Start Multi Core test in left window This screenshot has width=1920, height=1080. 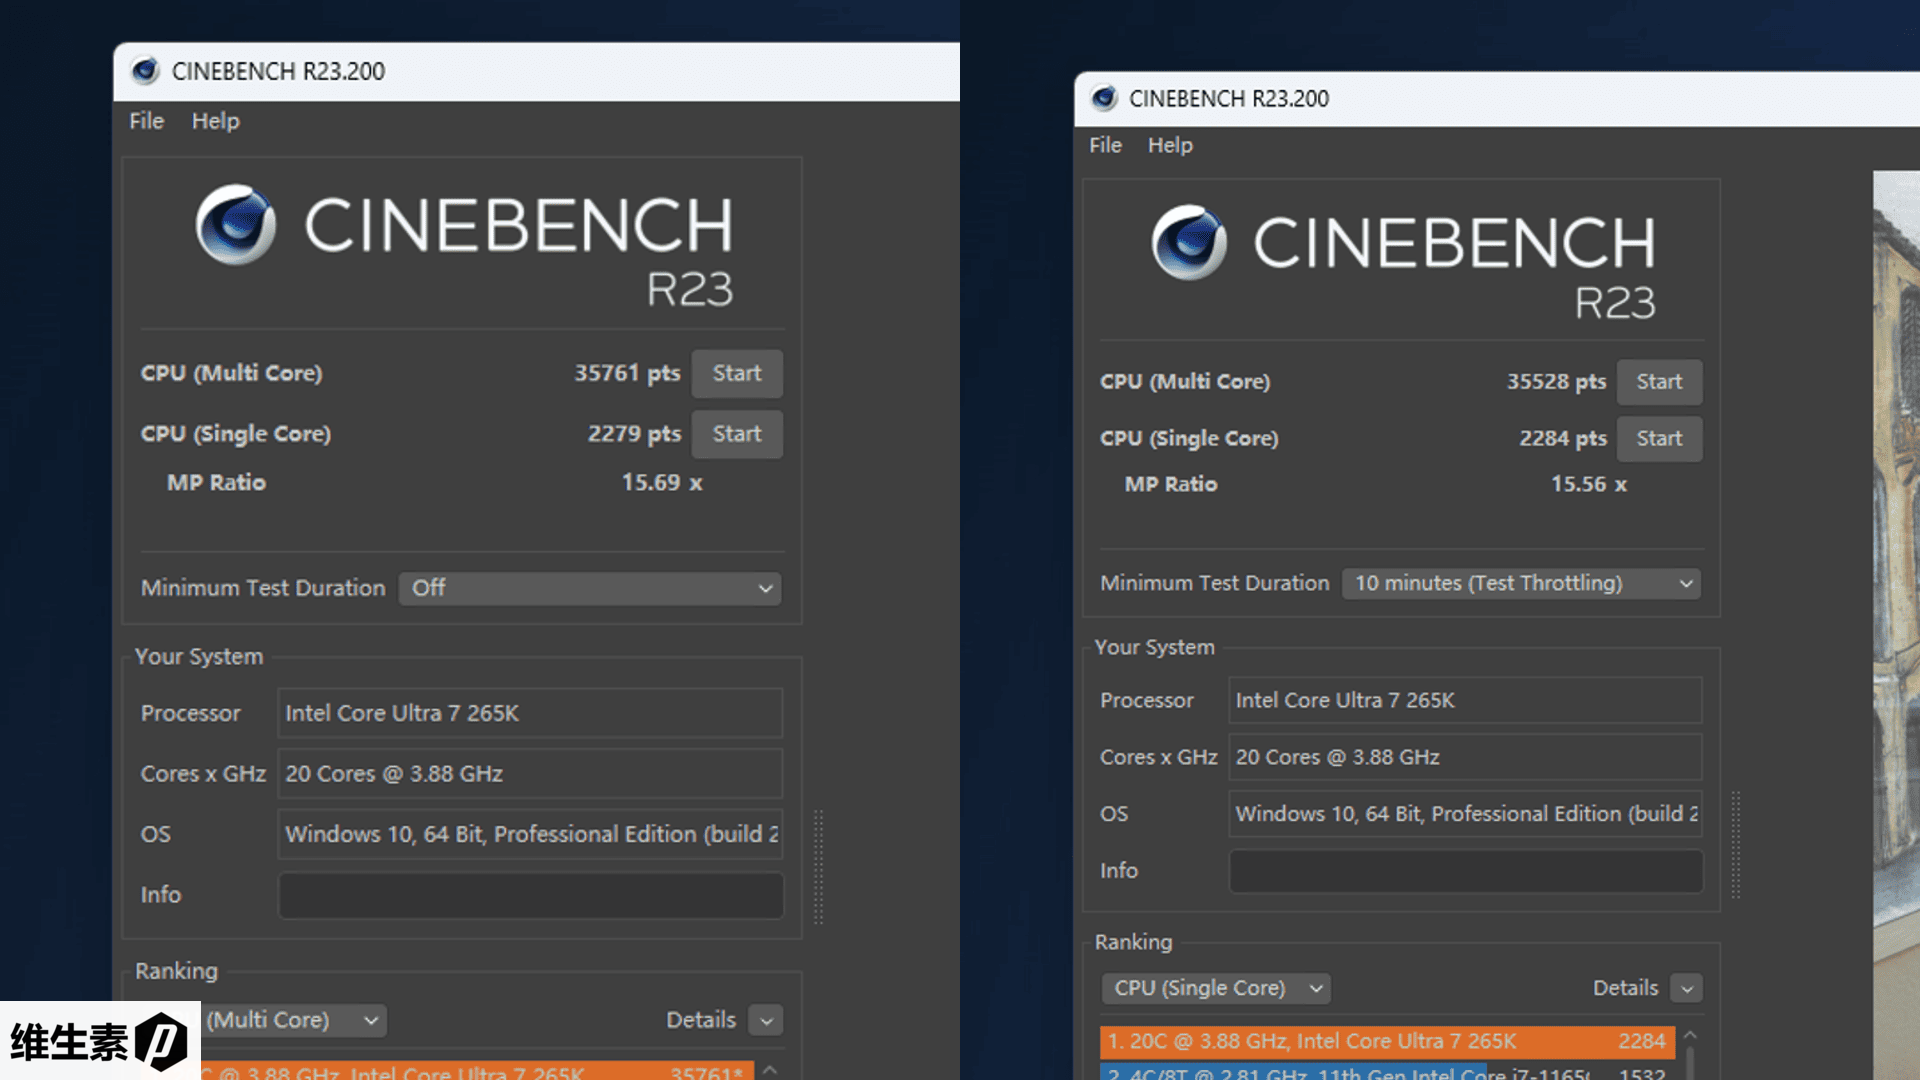pyautogui.click(x=737, y=373)
